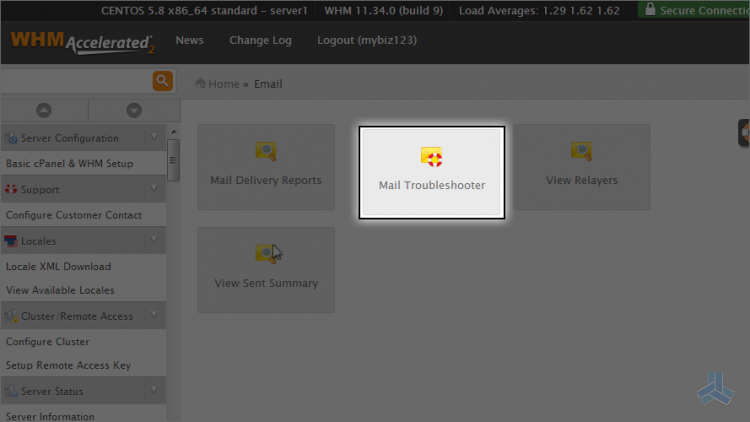The width and height of the screenshot is (750, 422).
Task: Open the Change Log menu item
Action: (x=260, y=41)
